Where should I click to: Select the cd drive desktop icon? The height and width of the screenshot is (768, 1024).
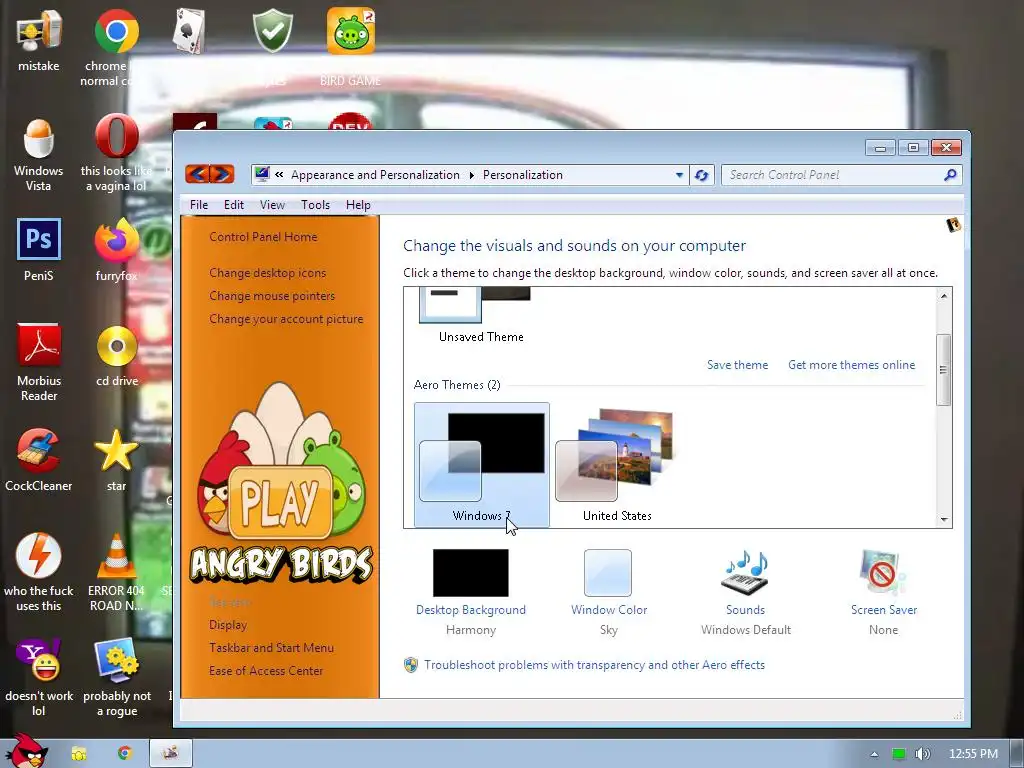click(117, 346)
